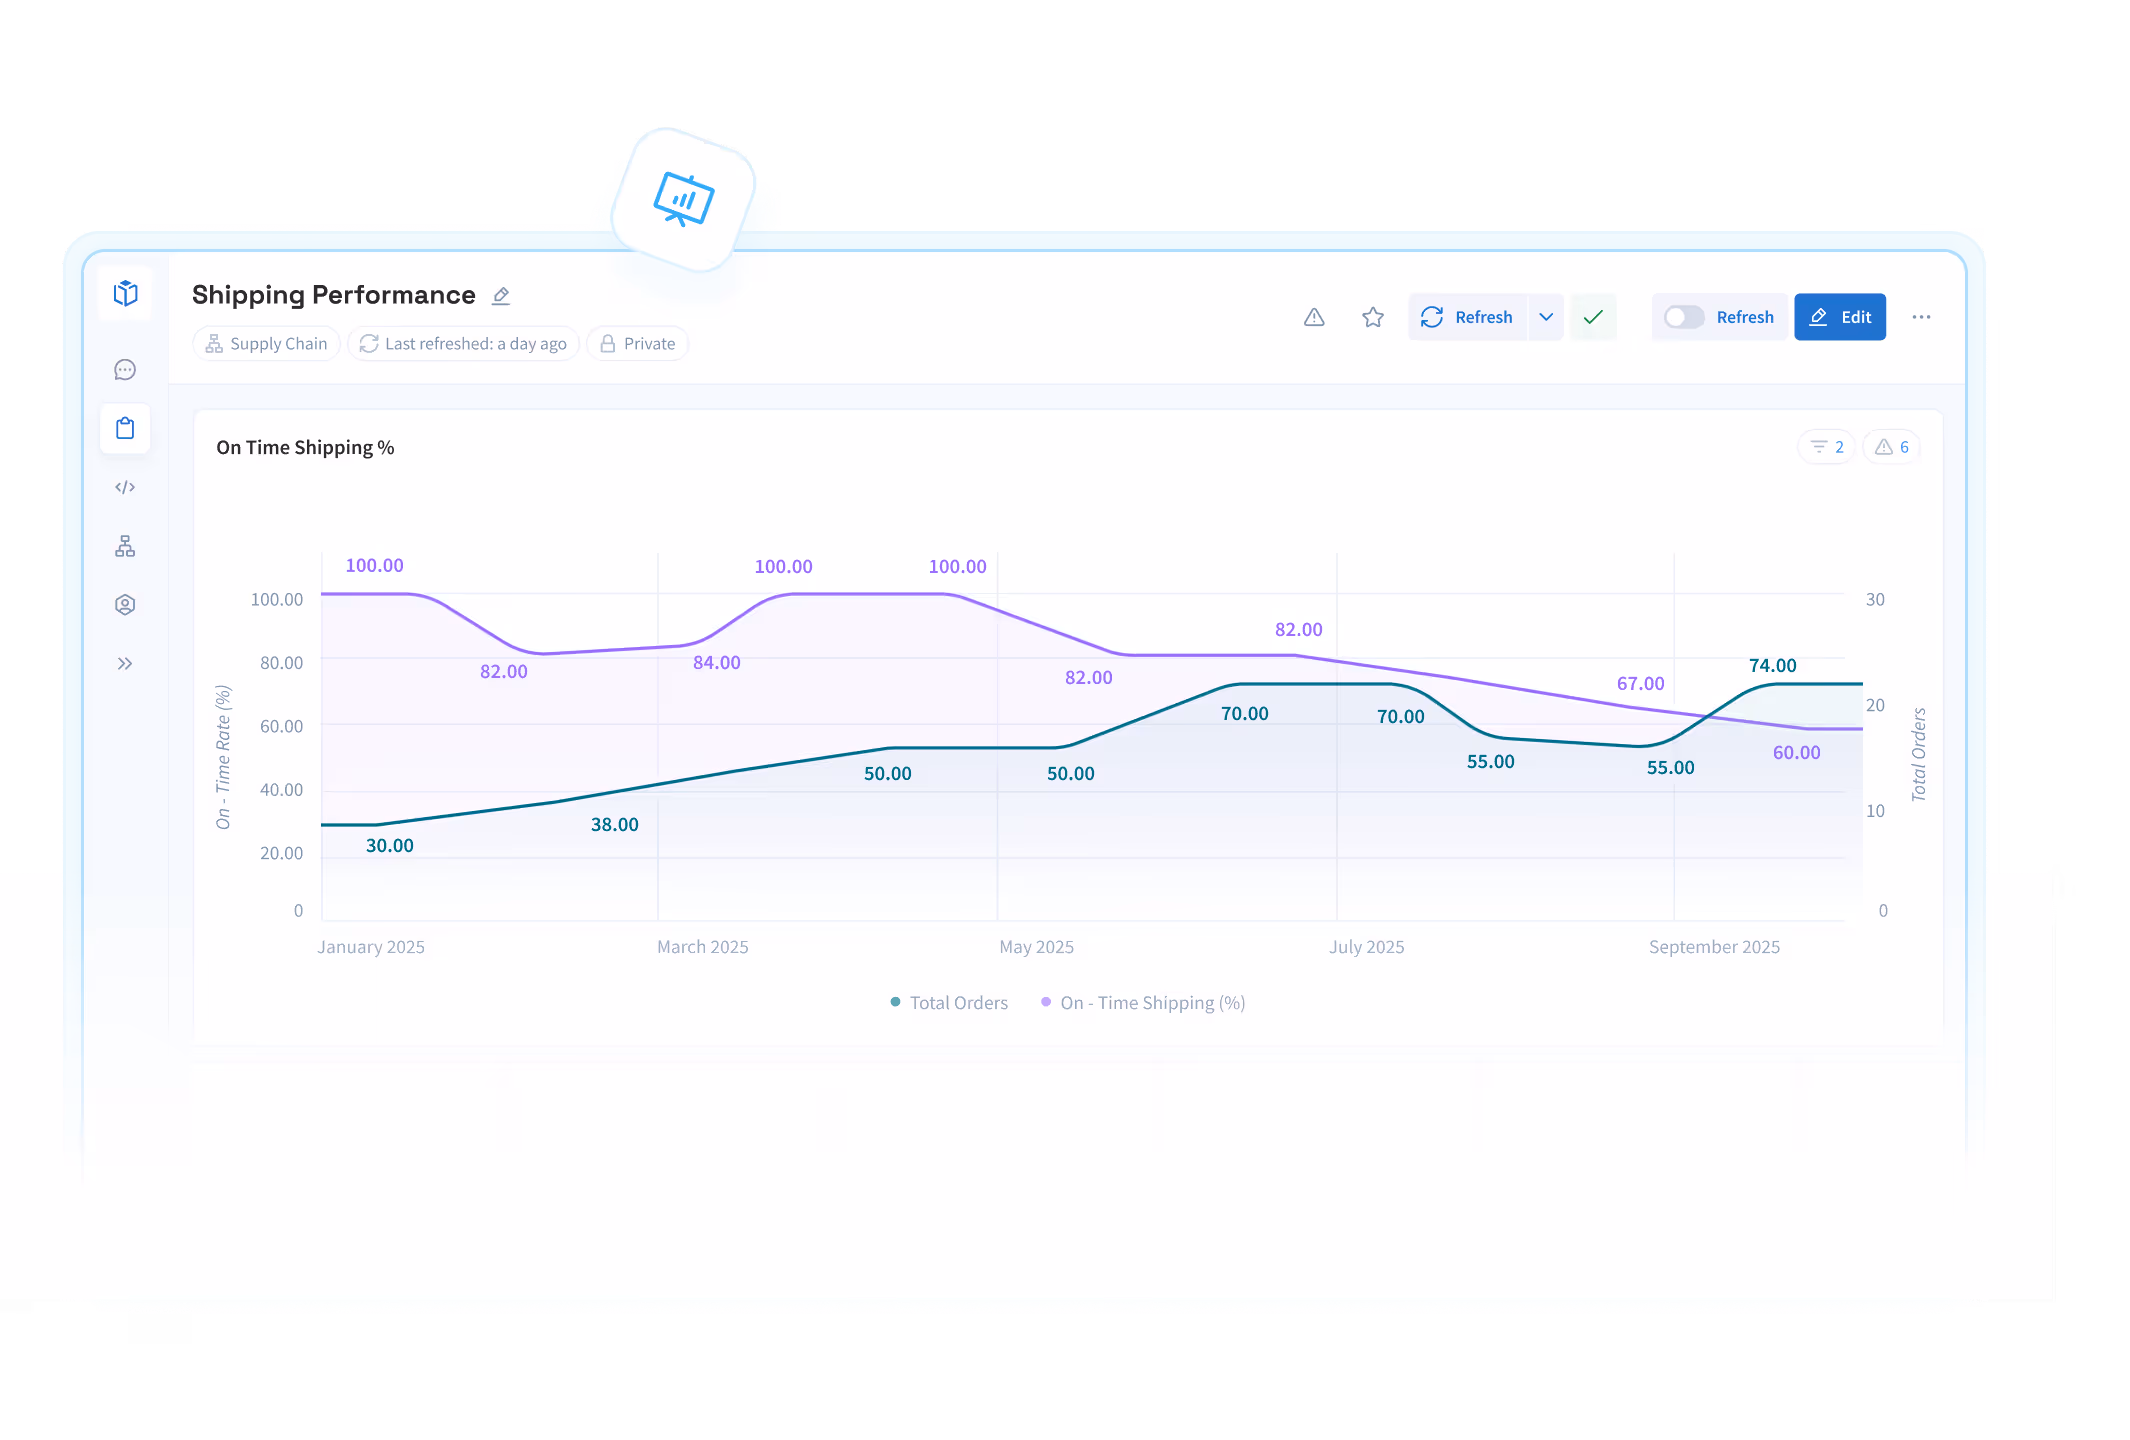Viewport: 2130px width, 1440px height.
Task: Open the three-dot more options menu
Action: pyautogui.click(x=1921, y=317)
